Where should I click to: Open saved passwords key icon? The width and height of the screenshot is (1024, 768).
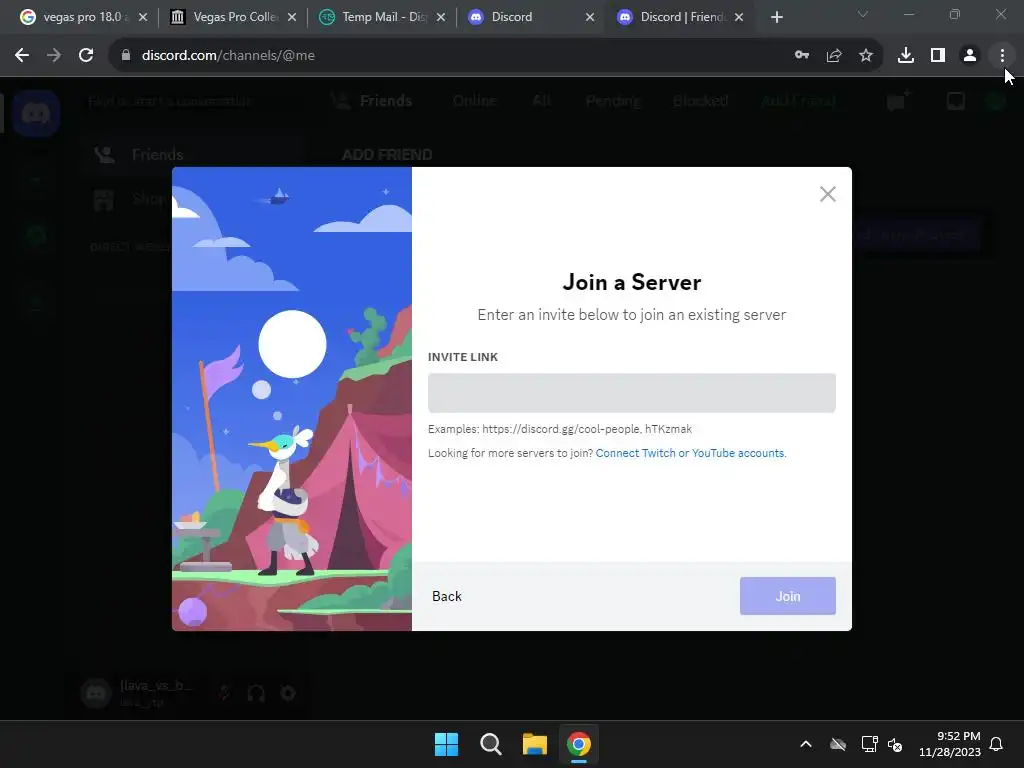(802, 56)
